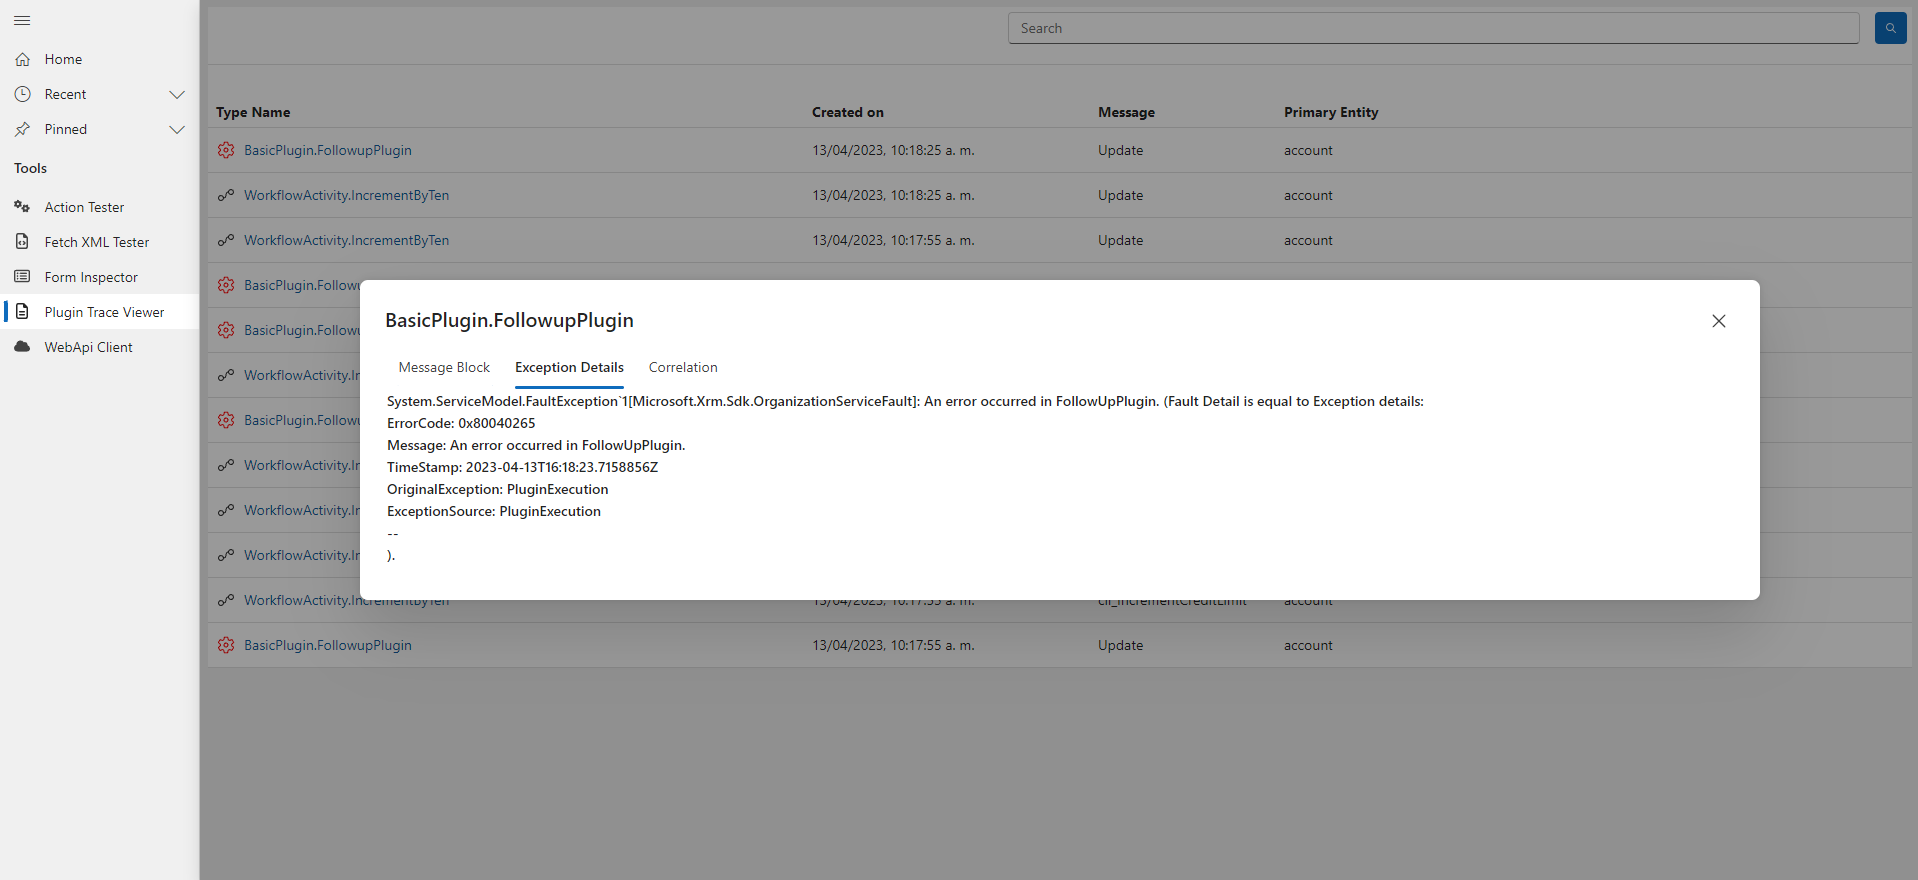Select the Plugin Trace Viewer icon

(x=22, y=312)
